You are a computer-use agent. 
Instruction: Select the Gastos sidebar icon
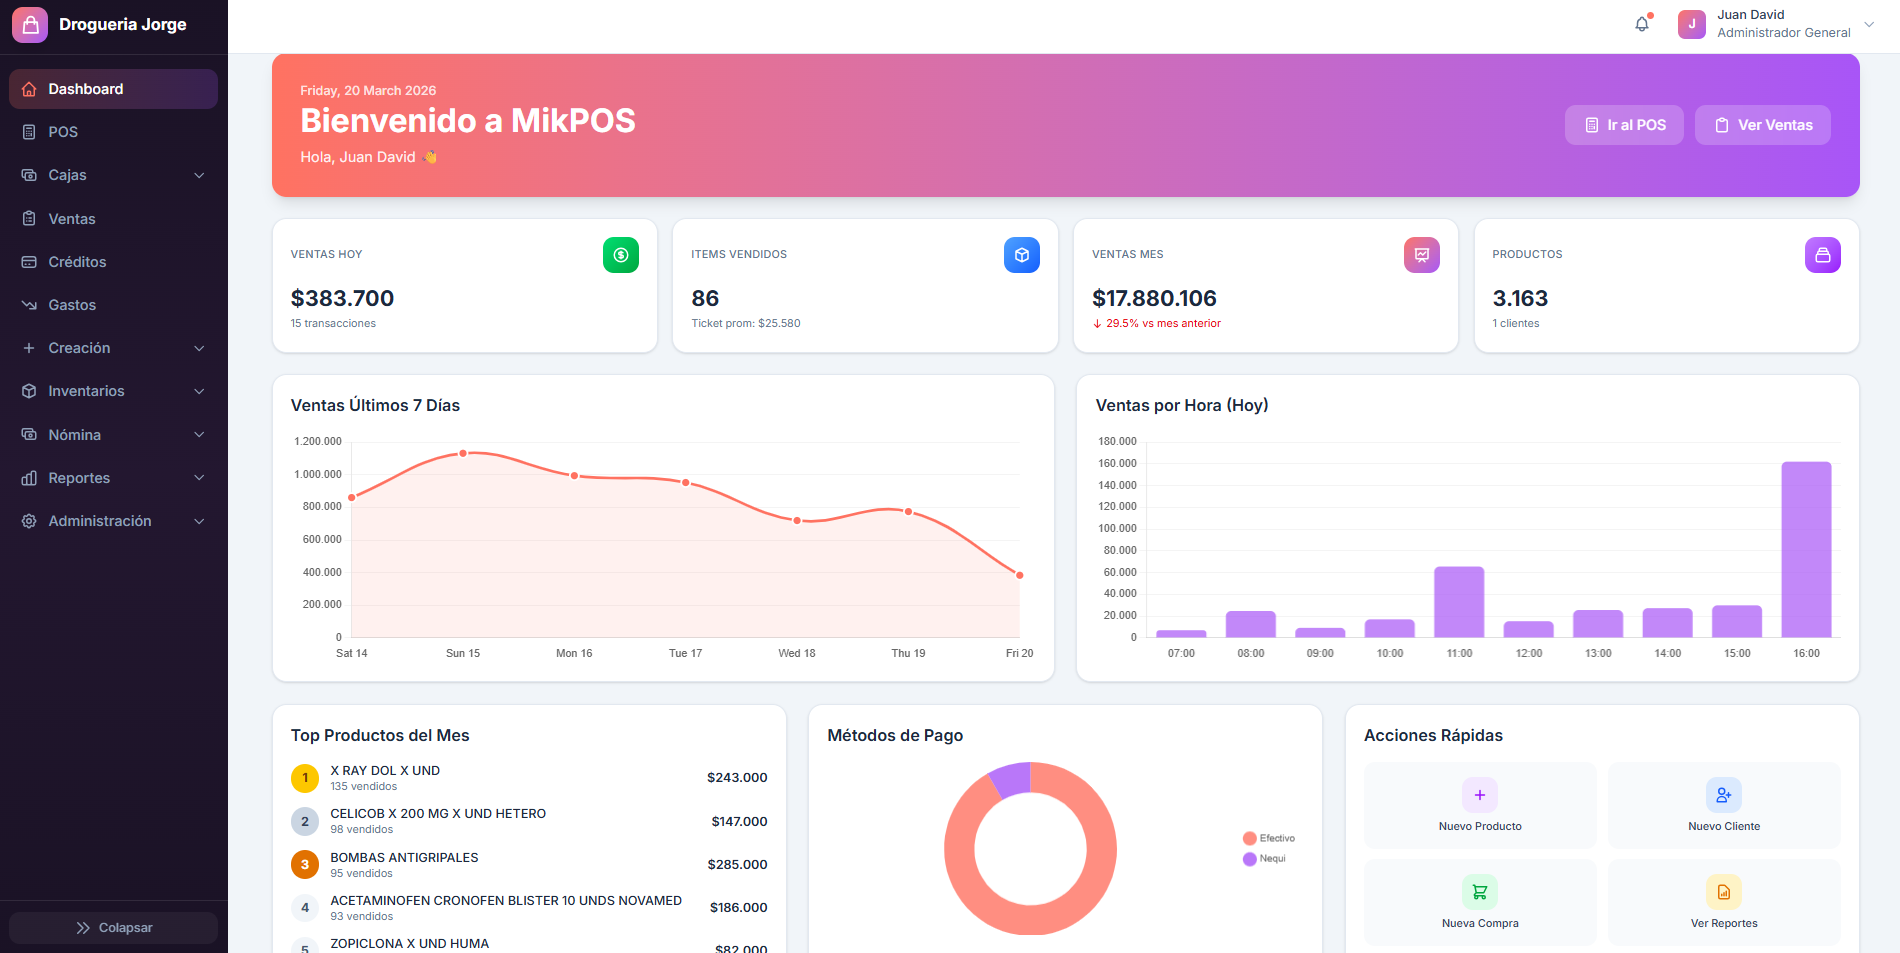coord(29,305)
